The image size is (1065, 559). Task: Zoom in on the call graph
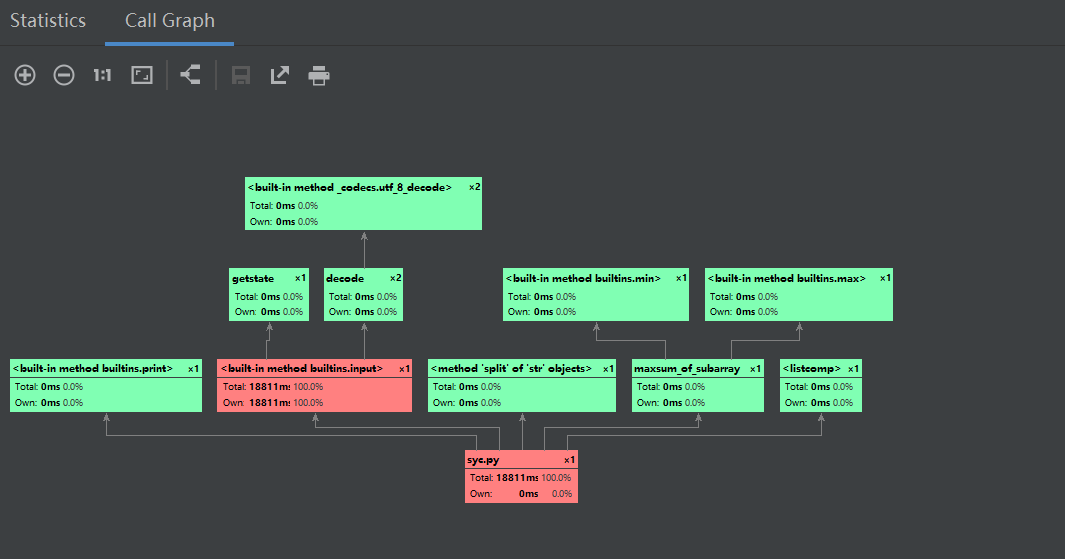25,75
